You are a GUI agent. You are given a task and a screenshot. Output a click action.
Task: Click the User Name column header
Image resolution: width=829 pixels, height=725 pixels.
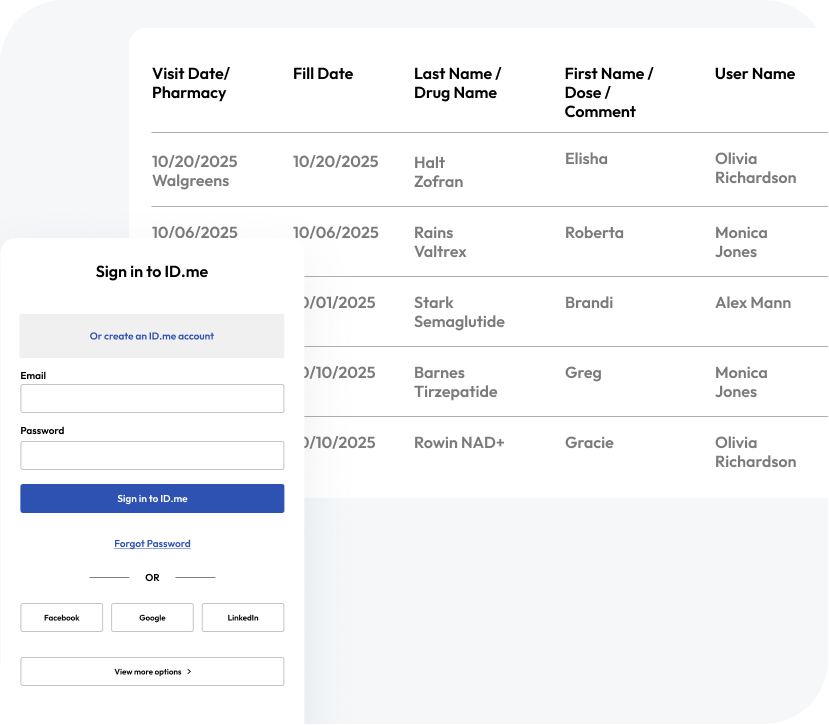tap(755, 74)
